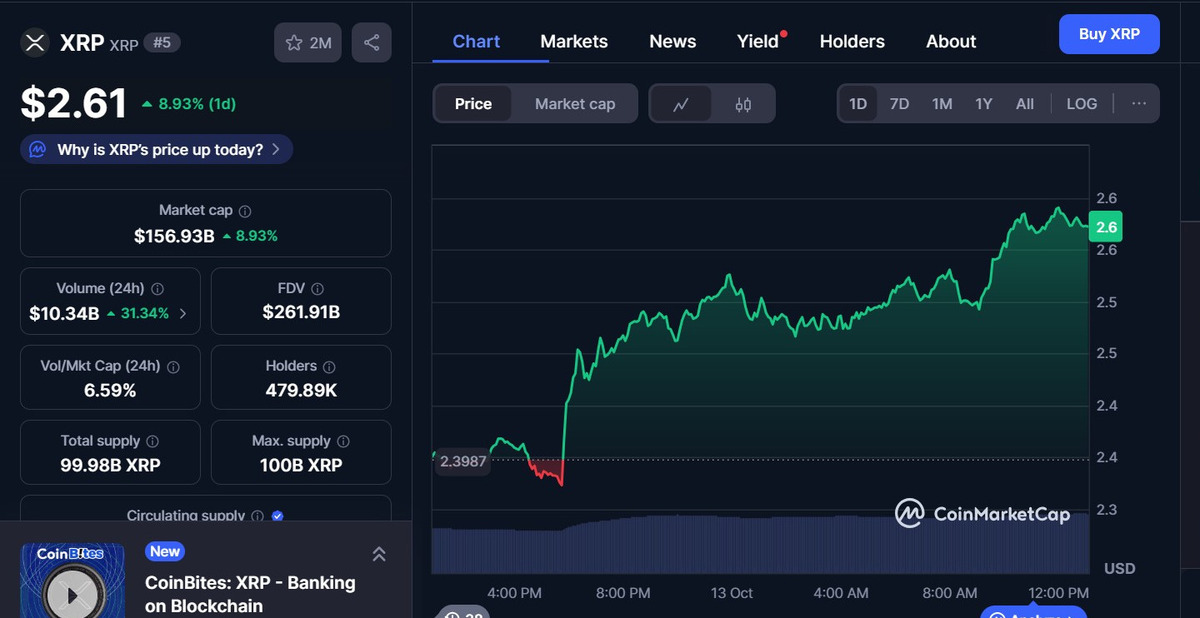Click the Holders info icon
The image size is (1200, 618).
[329, 367]
